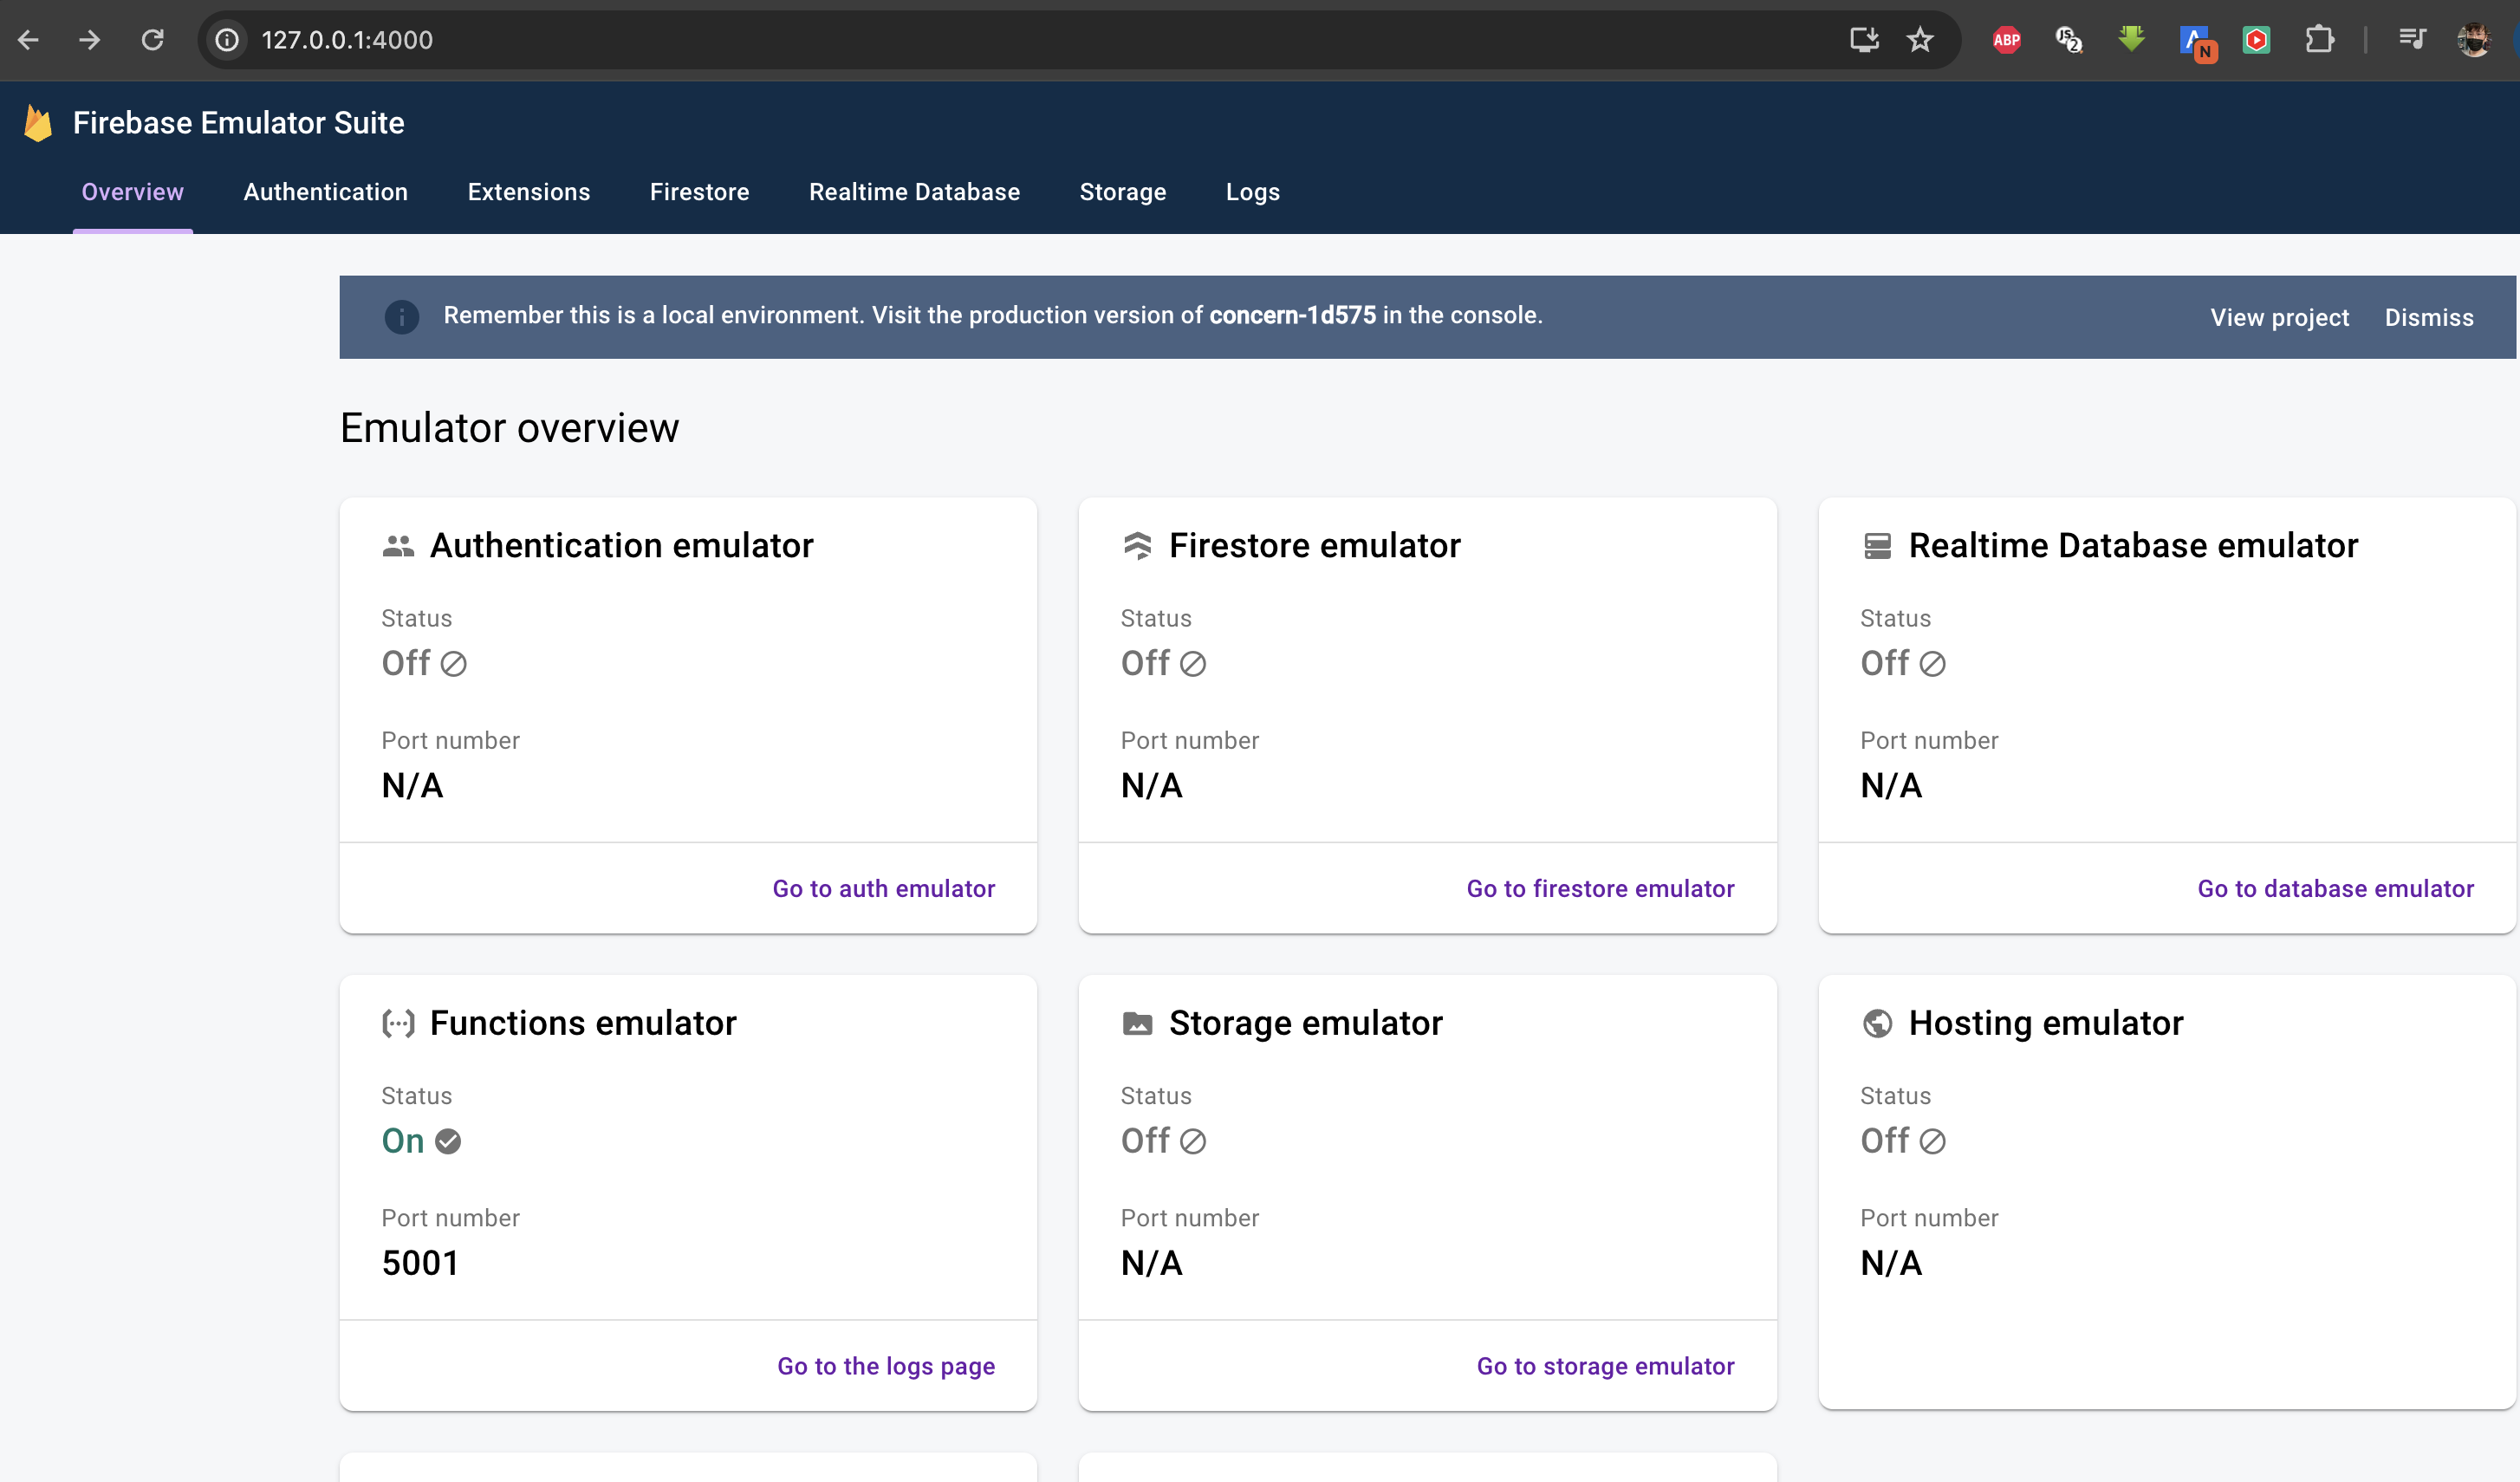Click the Storage emulator folder icon
The width and height of the screenshot is (2520, 1482).
[x=1137, y=1023]
